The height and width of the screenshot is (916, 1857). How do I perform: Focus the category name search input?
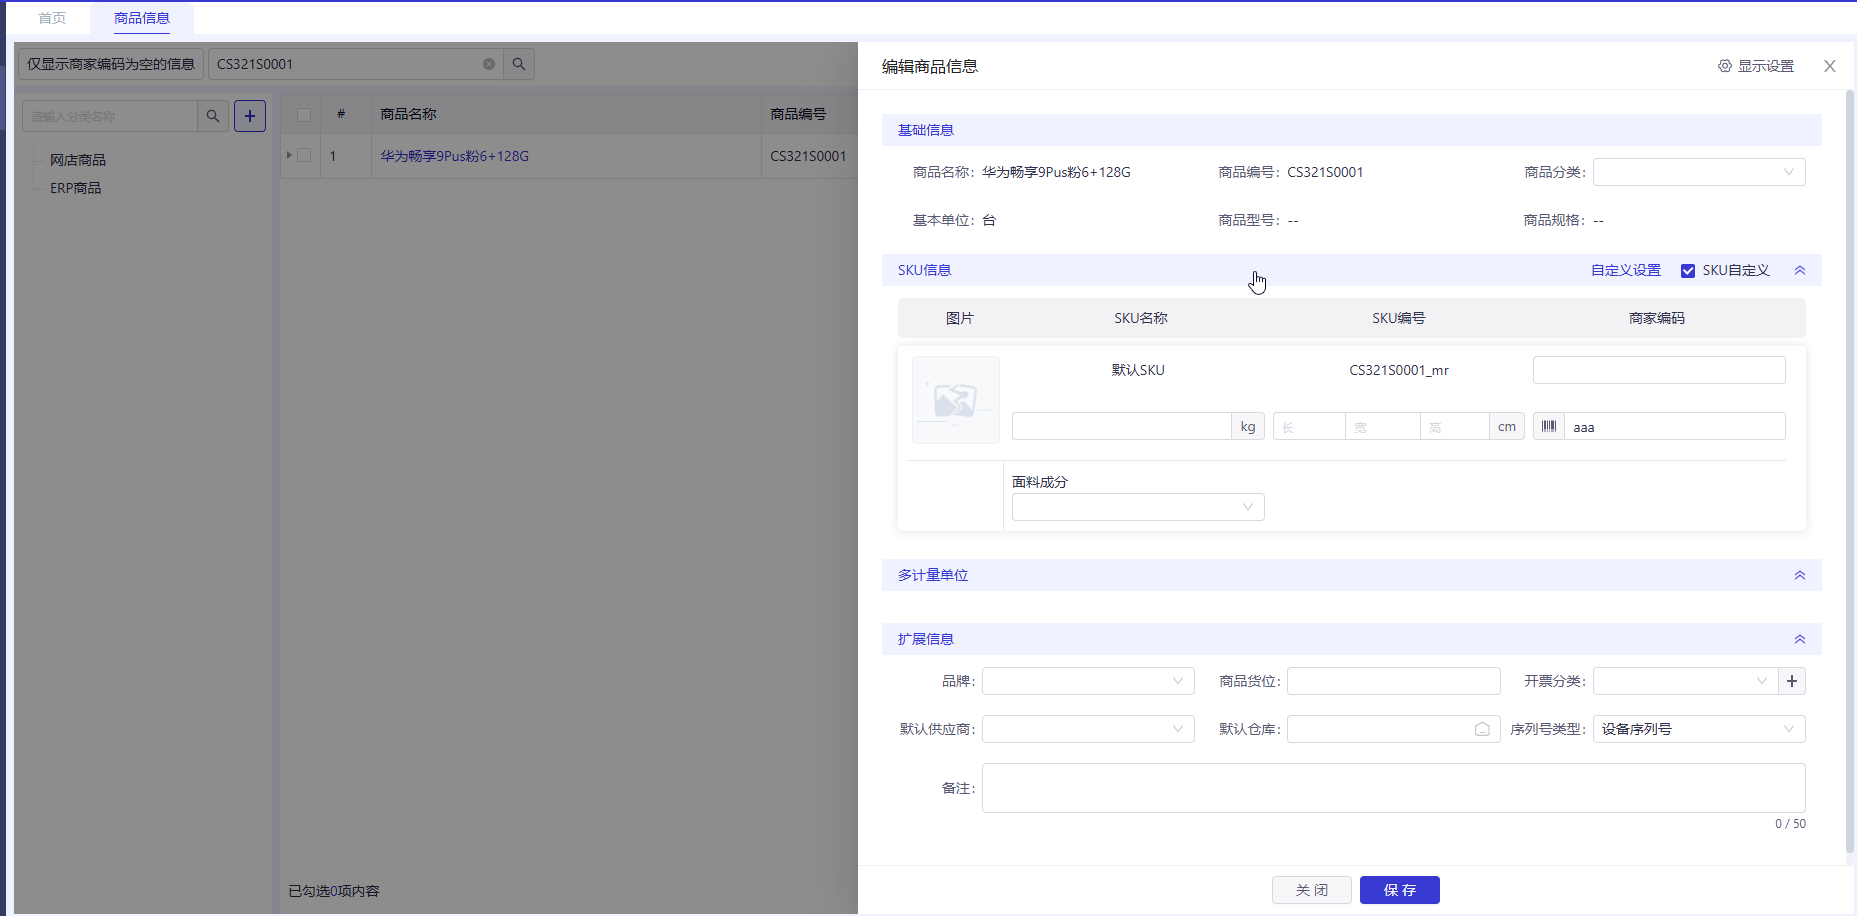click(x=110, y=116)
